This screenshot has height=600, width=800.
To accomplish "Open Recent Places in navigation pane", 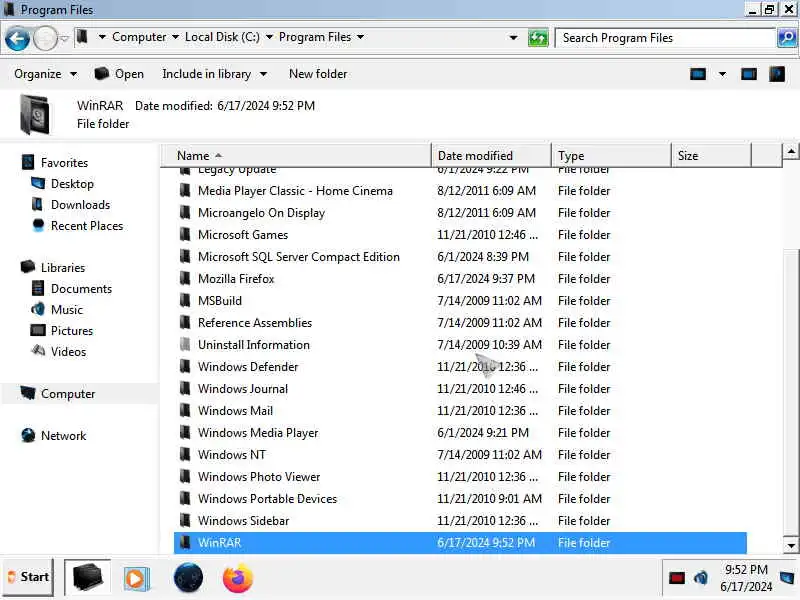I will (x=87, y=226).
